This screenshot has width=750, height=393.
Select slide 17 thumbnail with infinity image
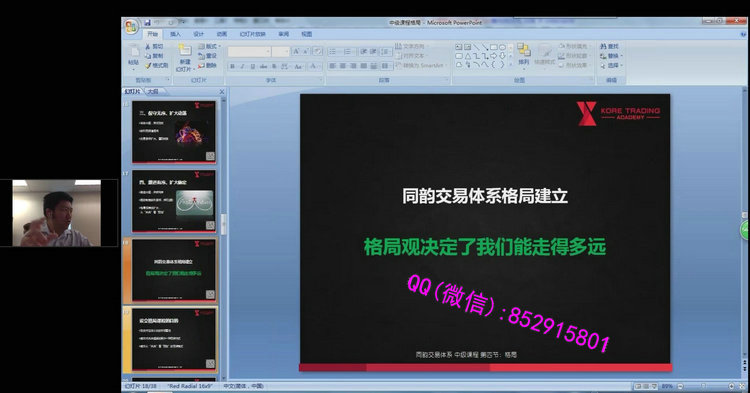174,201
